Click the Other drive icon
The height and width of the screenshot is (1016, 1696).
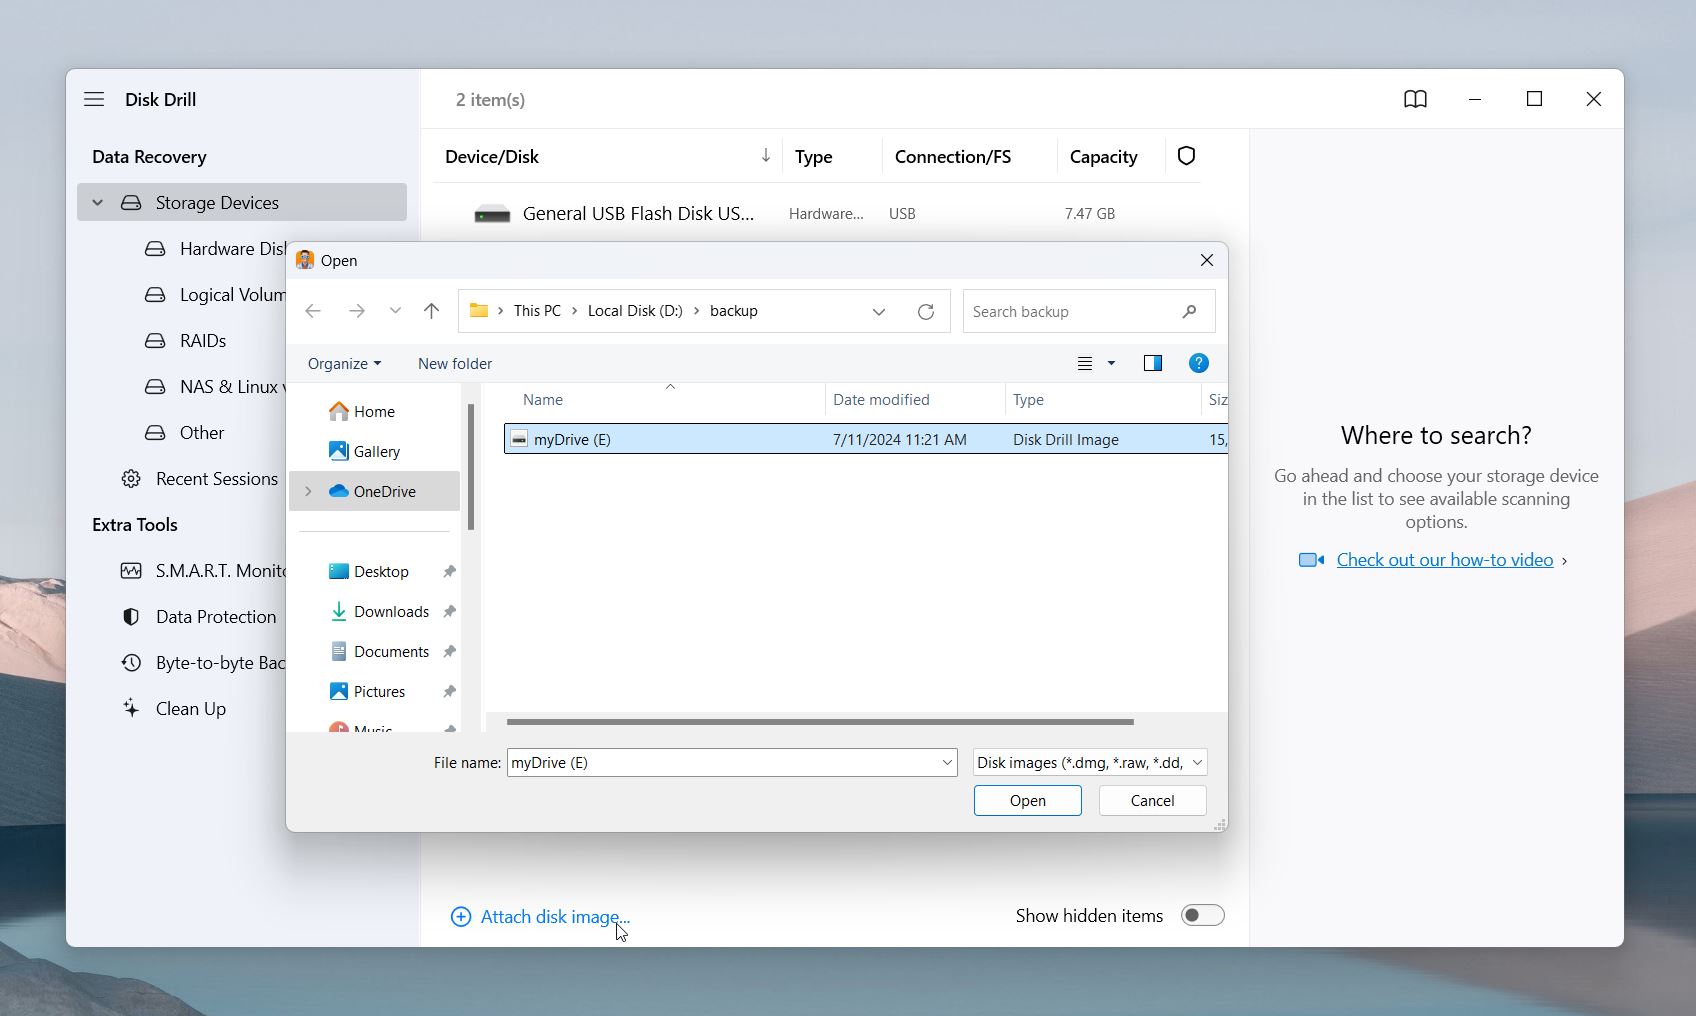[x=155, y=433]
